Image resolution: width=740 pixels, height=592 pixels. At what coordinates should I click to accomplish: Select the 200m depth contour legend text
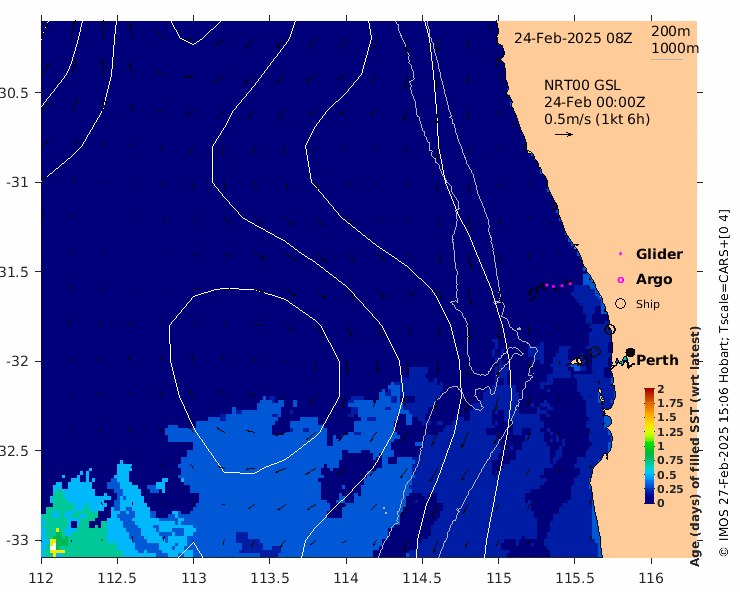[670, 31]
